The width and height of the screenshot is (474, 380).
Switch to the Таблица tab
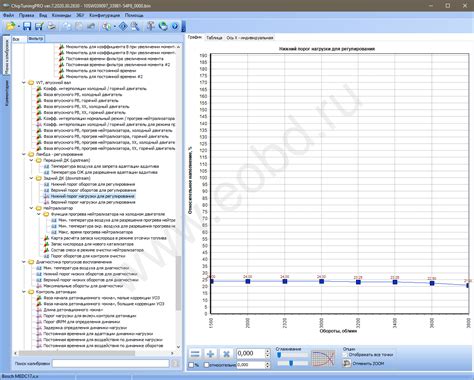point(214,38)
